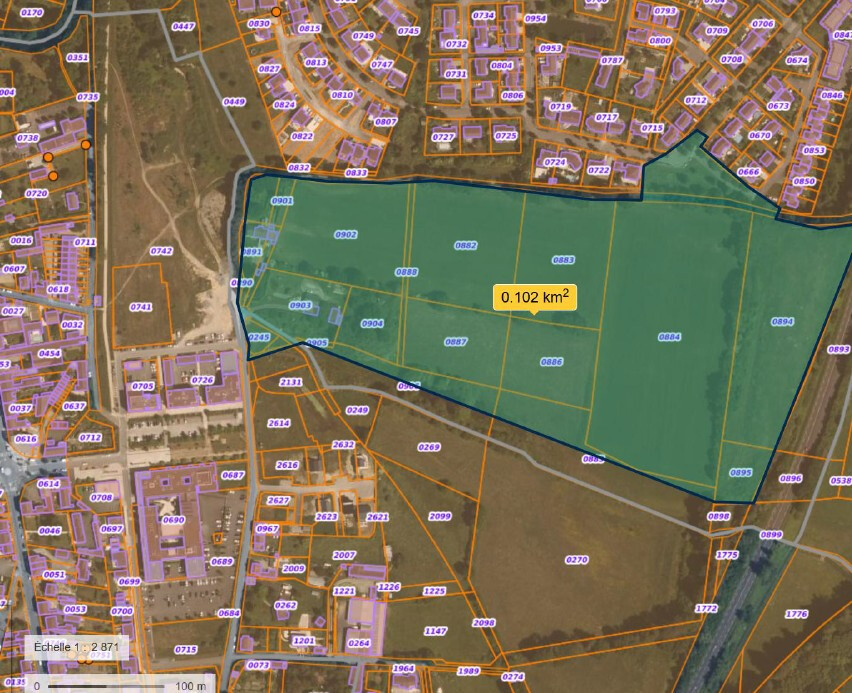Screen dimensions: 852x693
Task: Select parcel label 0884 in measured area
Action: click(x=669, y=337)
